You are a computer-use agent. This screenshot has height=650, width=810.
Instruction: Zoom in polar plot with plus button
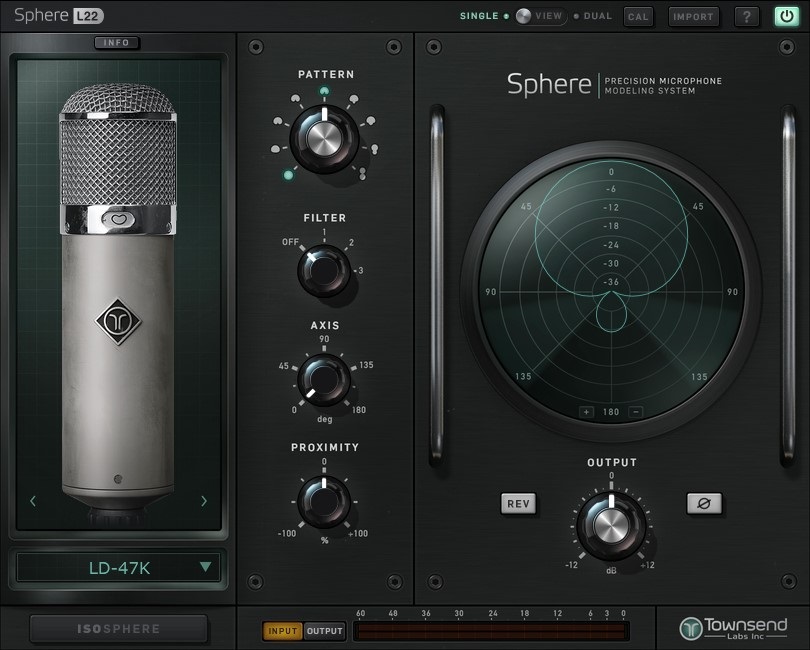coord(586,412)
